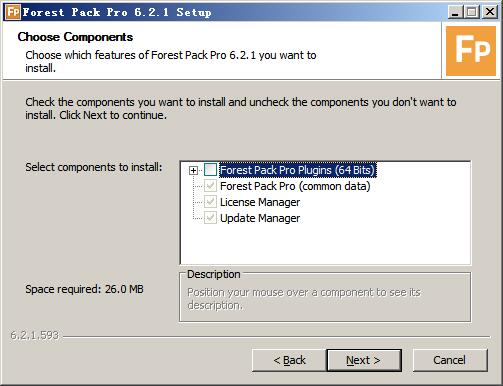Image resolution: width=503 pixels, height=386 pixels.
Task: Click the empty area of the components list
Action: pos(325,245)
